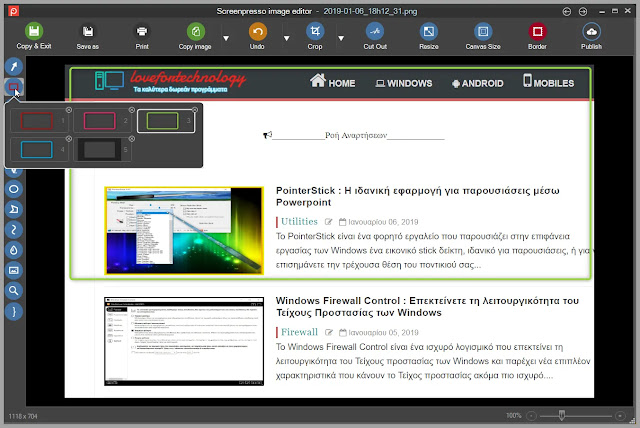Select the Freehand curve tool
The image size is (640, 428).
[14, 230]
